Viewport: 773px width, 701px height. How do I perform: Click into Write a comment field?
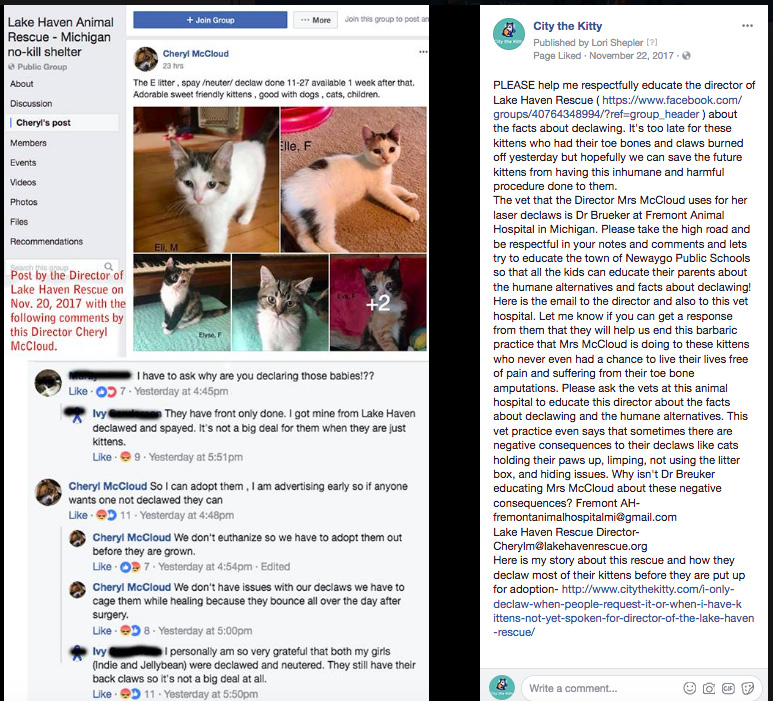599,688
